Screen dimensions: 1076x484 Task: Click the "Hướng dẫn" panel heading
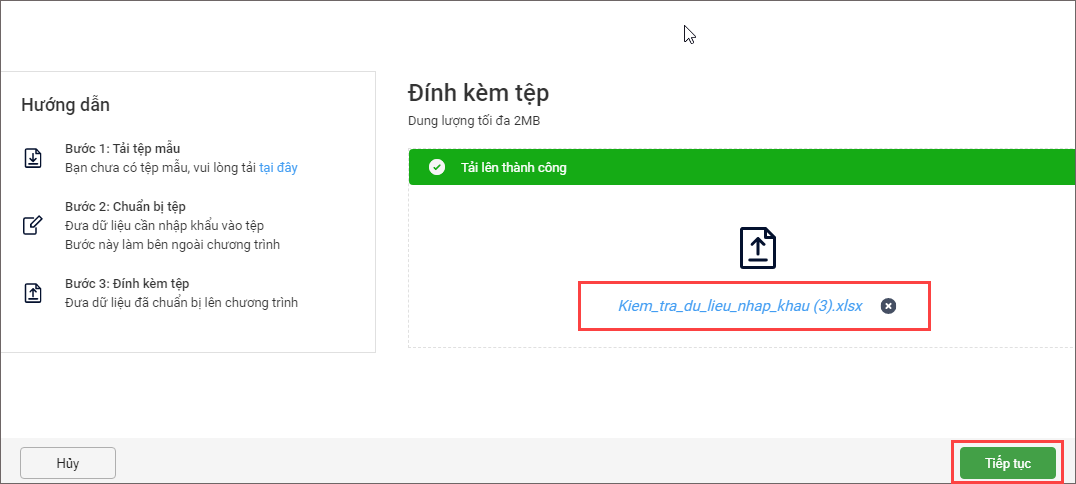click(65, 105)
